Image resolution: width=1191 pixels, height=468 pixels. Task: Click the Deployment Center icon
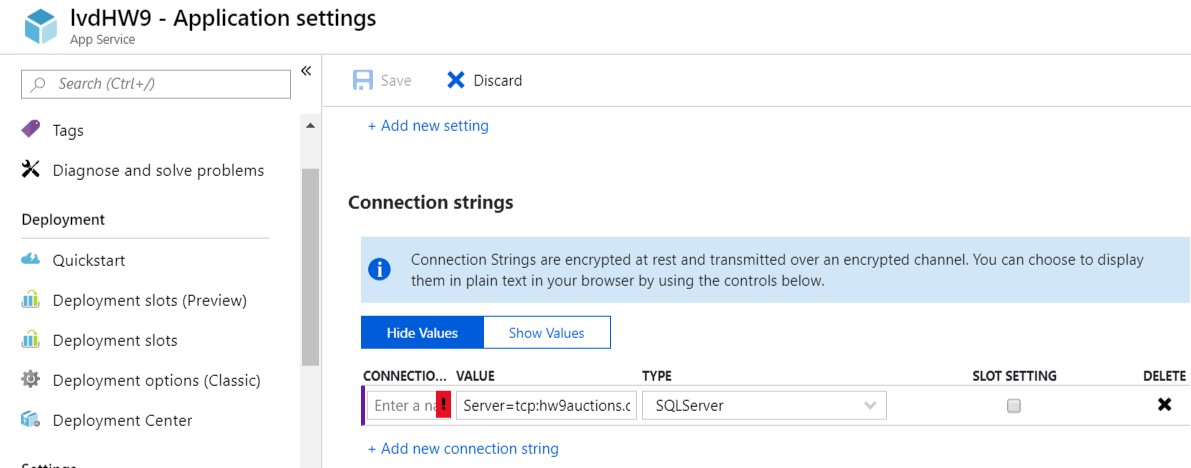[31, 420]
